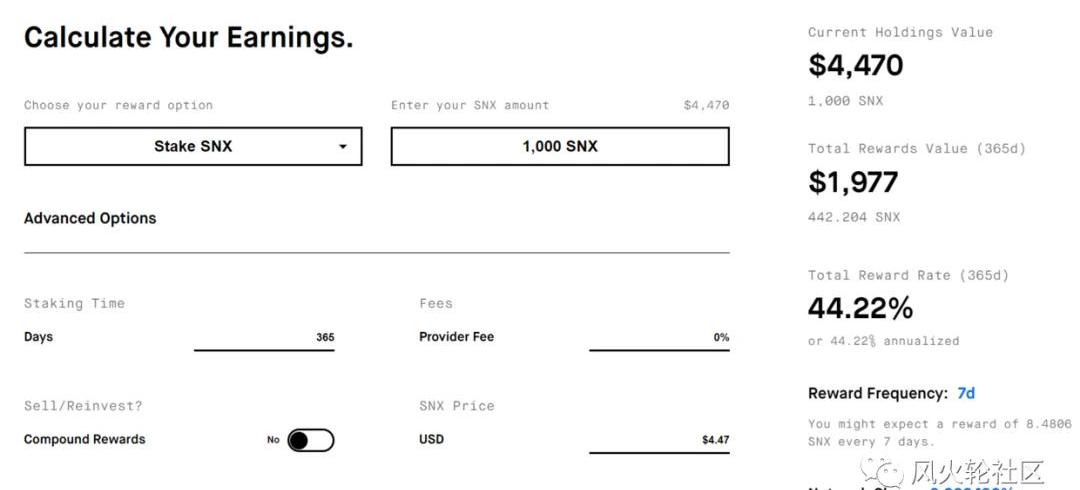Click the 44.22% Total Reward Rate figure
Image resolution: width=1080 pixels, height=490 pixels.
click(x=860, y=308)
